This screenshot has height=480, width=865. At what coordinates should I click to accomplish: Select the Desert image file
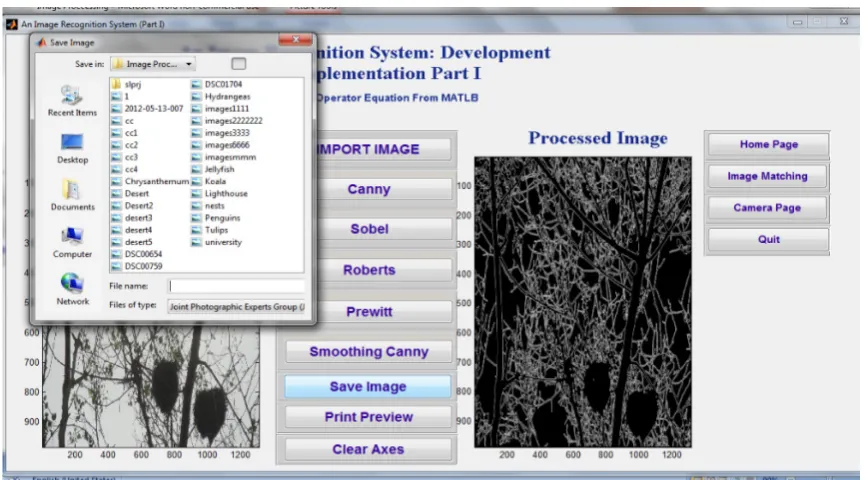[130, 194]
